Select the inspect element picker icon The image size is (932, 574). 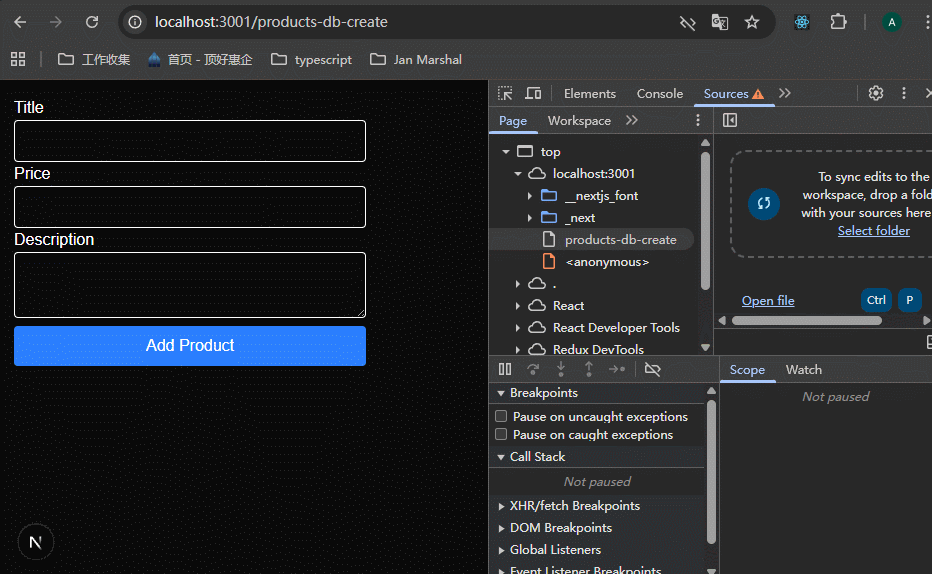point(505,93)
